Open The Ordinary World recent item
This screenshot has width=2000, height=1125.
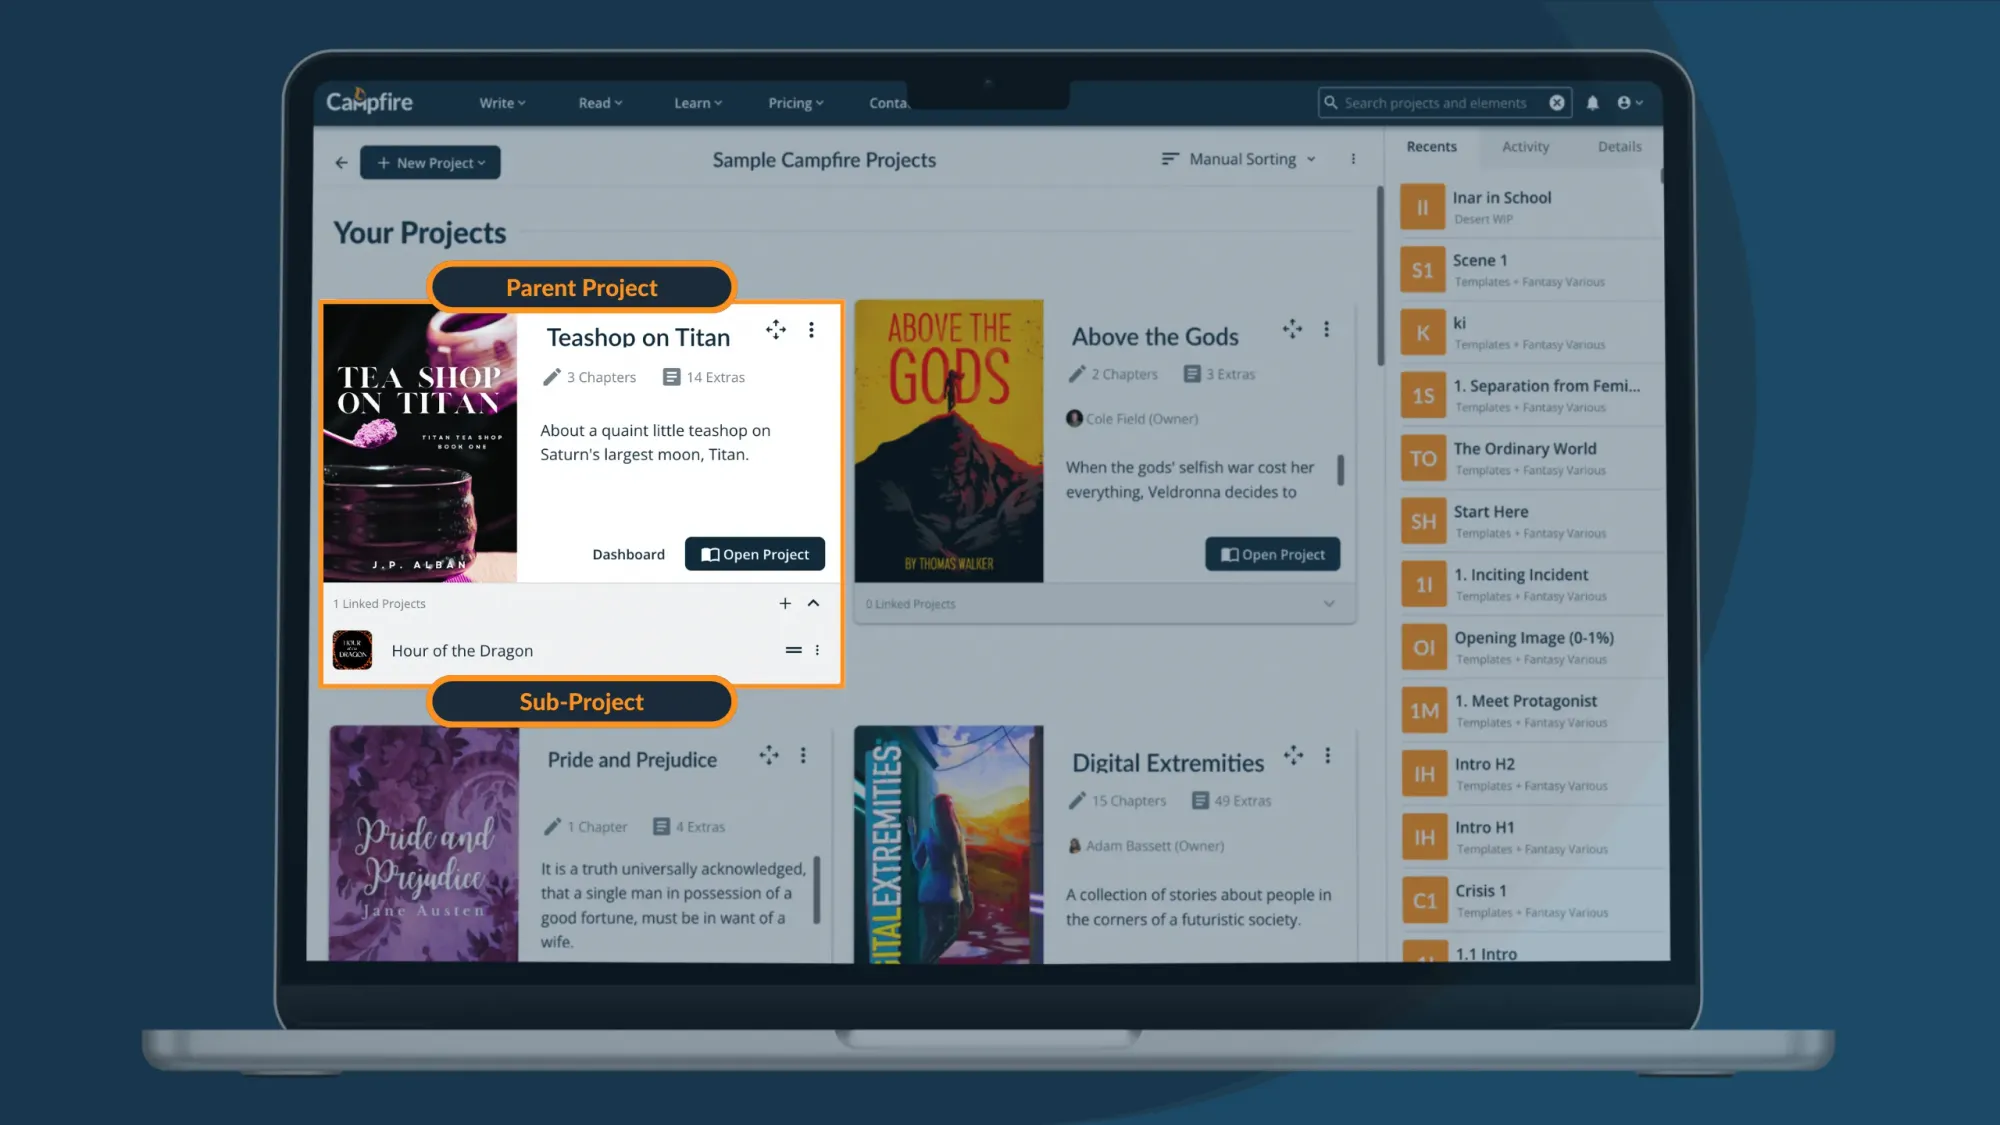[1530, 459]
